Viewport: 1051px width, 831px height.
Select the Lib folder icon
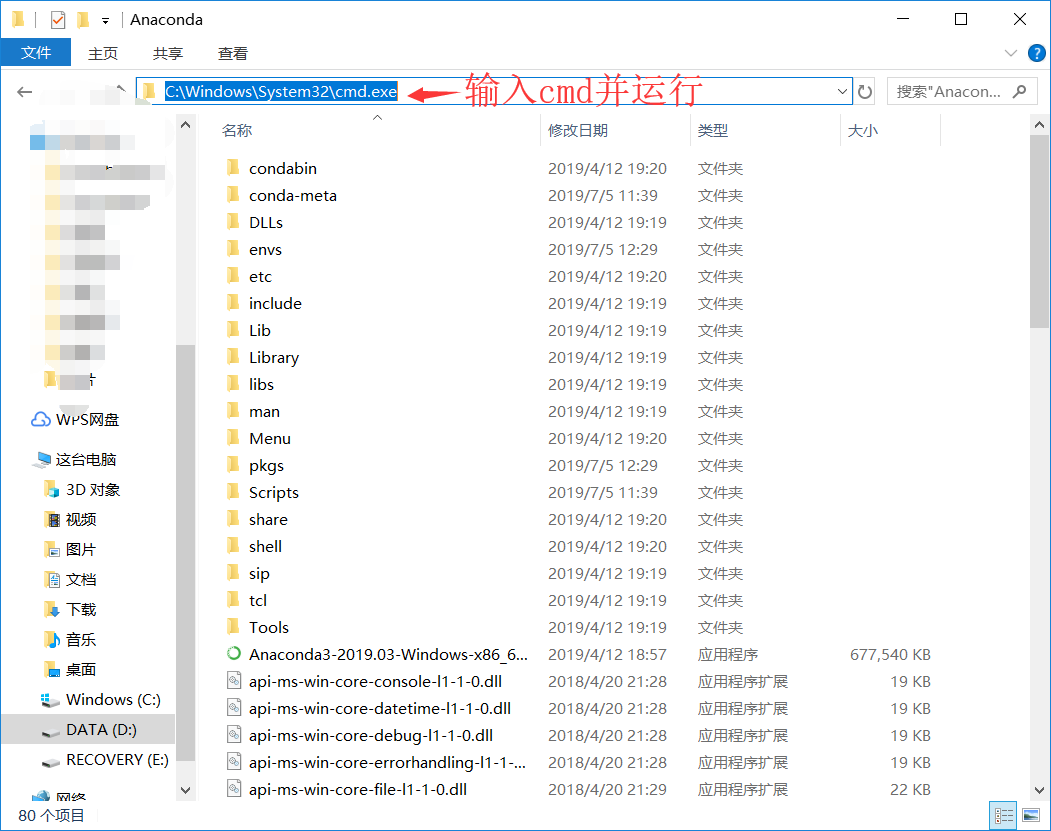[x=233, y=330]
